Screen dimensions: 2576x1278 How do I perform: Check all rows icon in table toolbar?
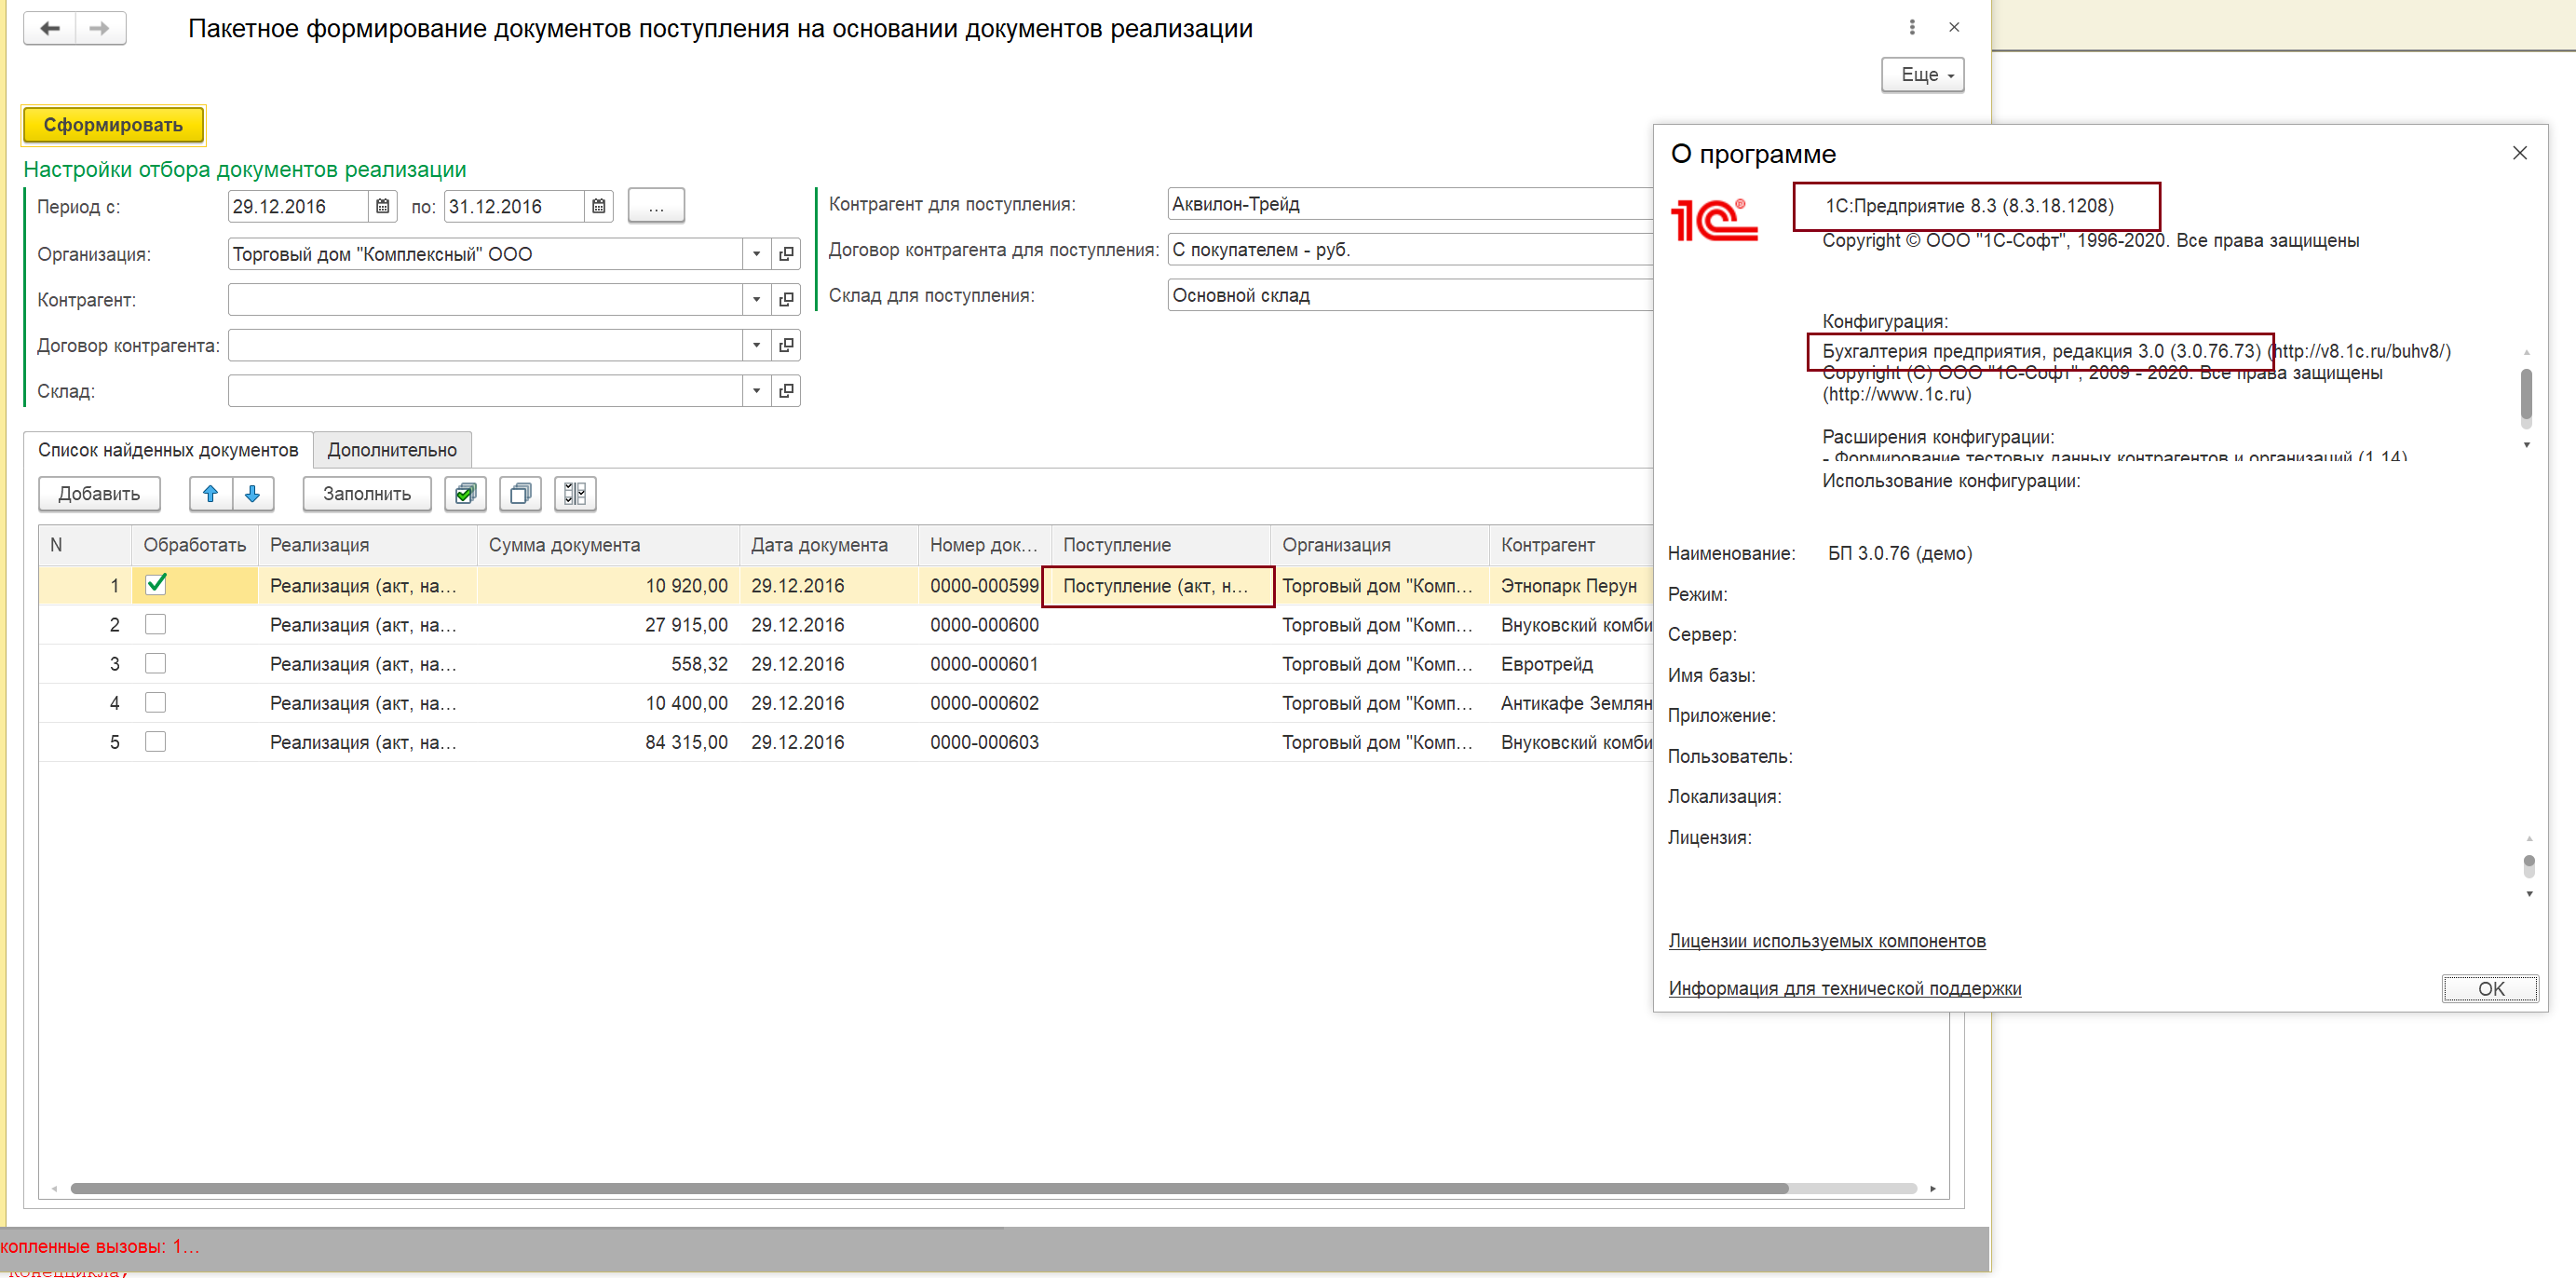point(465,494)
